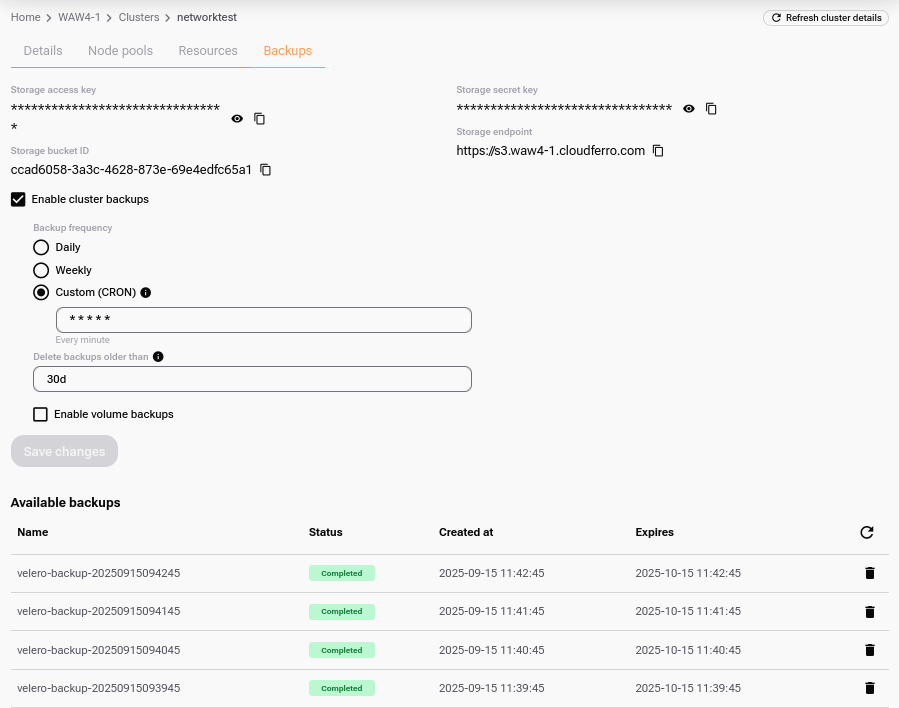Screen dimensions: 899x708
Task: Show info tooltip for Custom (CRON)
Action: (146, 293)
